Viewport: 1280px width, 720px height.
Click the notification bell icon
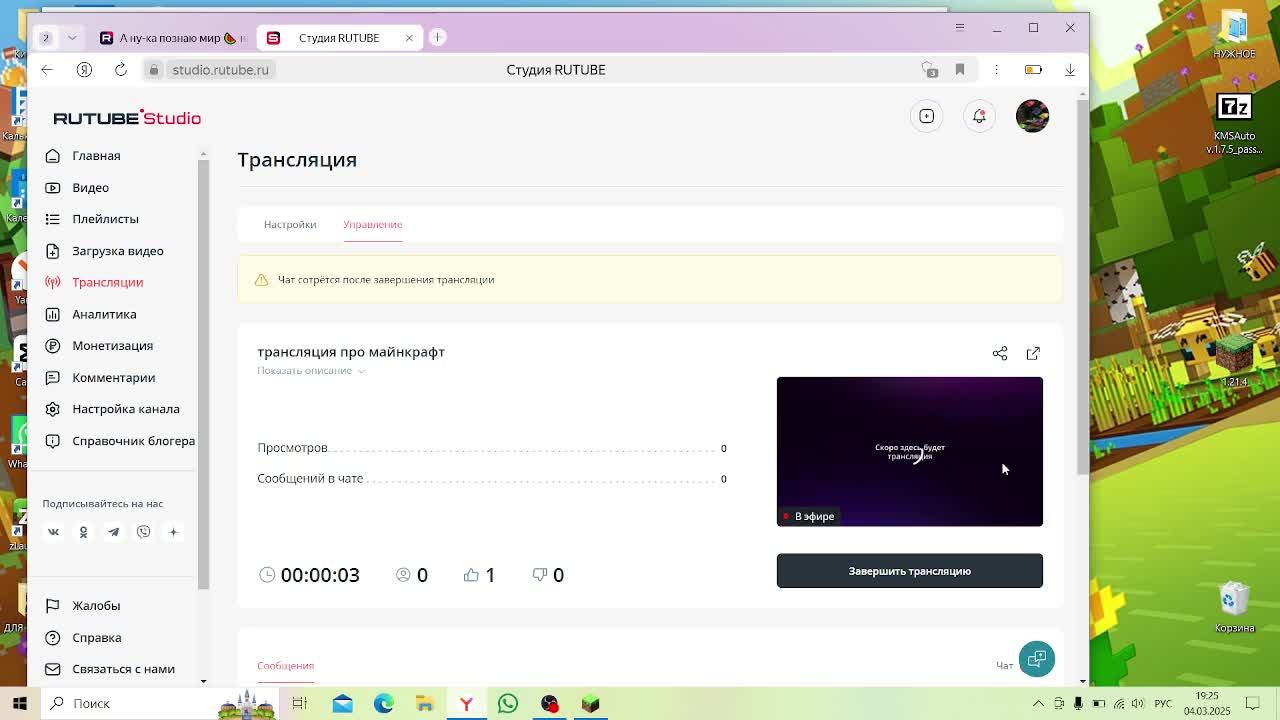click(x=979, y=115)
